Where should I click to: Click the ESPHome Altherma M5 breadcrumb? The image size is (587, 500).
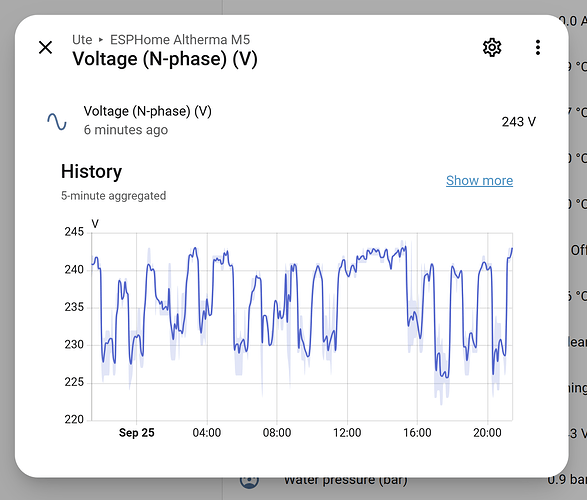pos(180,40)
